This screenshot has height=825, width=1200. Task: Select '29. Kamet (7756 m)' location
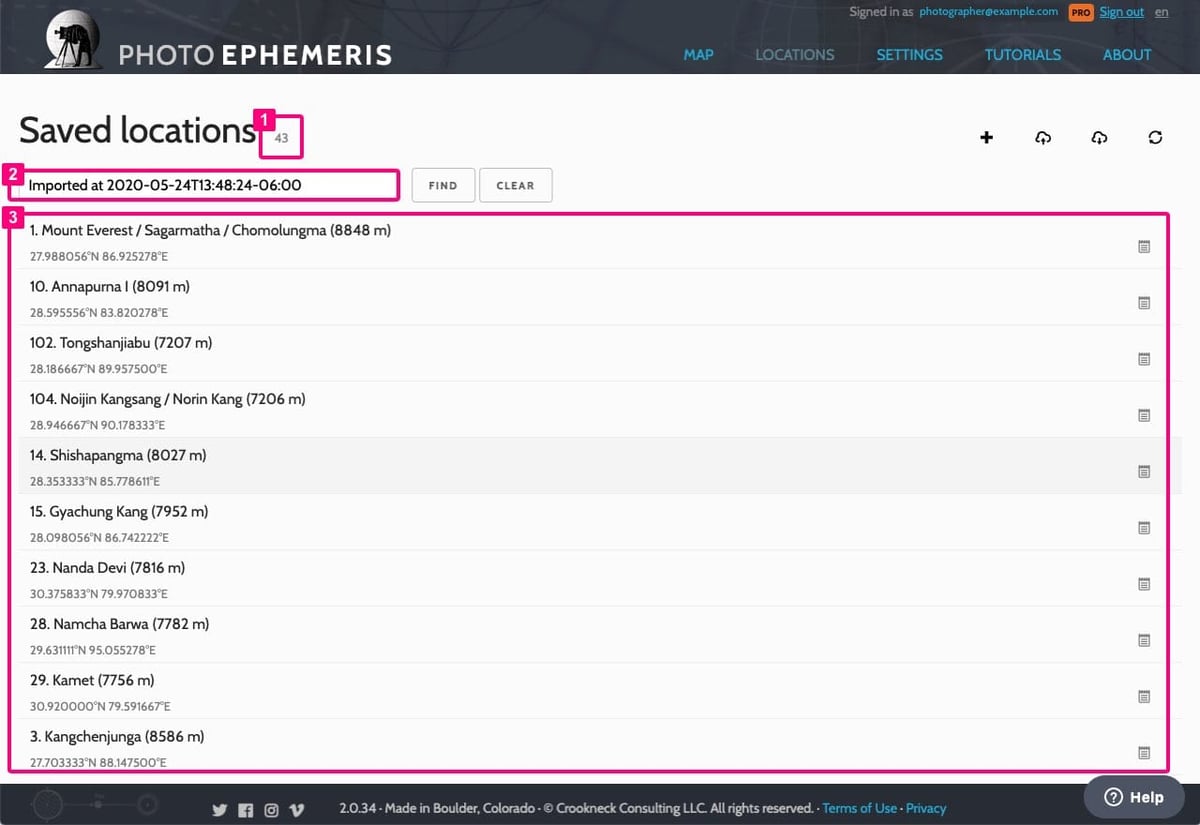pyautogui.click(x=92, y=680)
